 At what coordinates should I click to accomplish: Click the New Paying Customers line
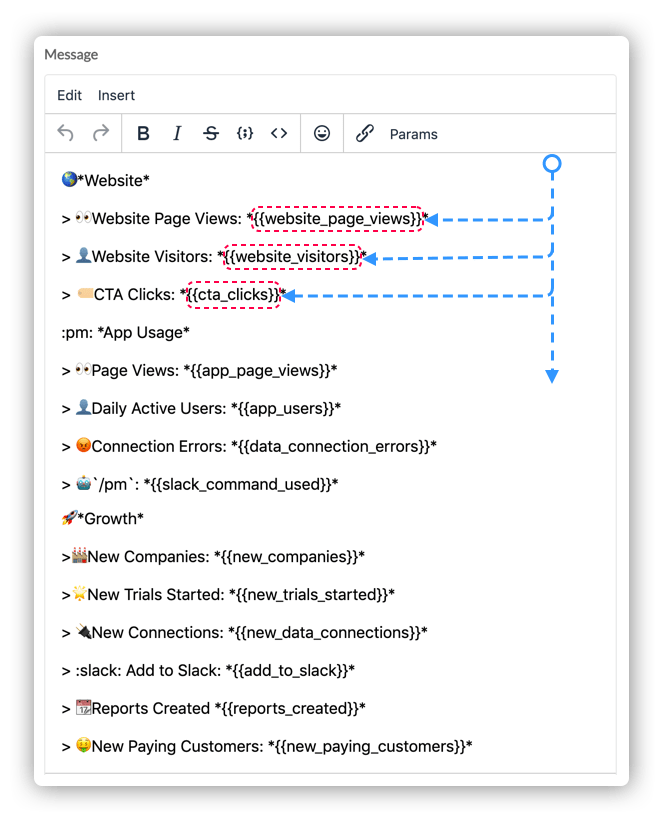(x=267, y=747)
